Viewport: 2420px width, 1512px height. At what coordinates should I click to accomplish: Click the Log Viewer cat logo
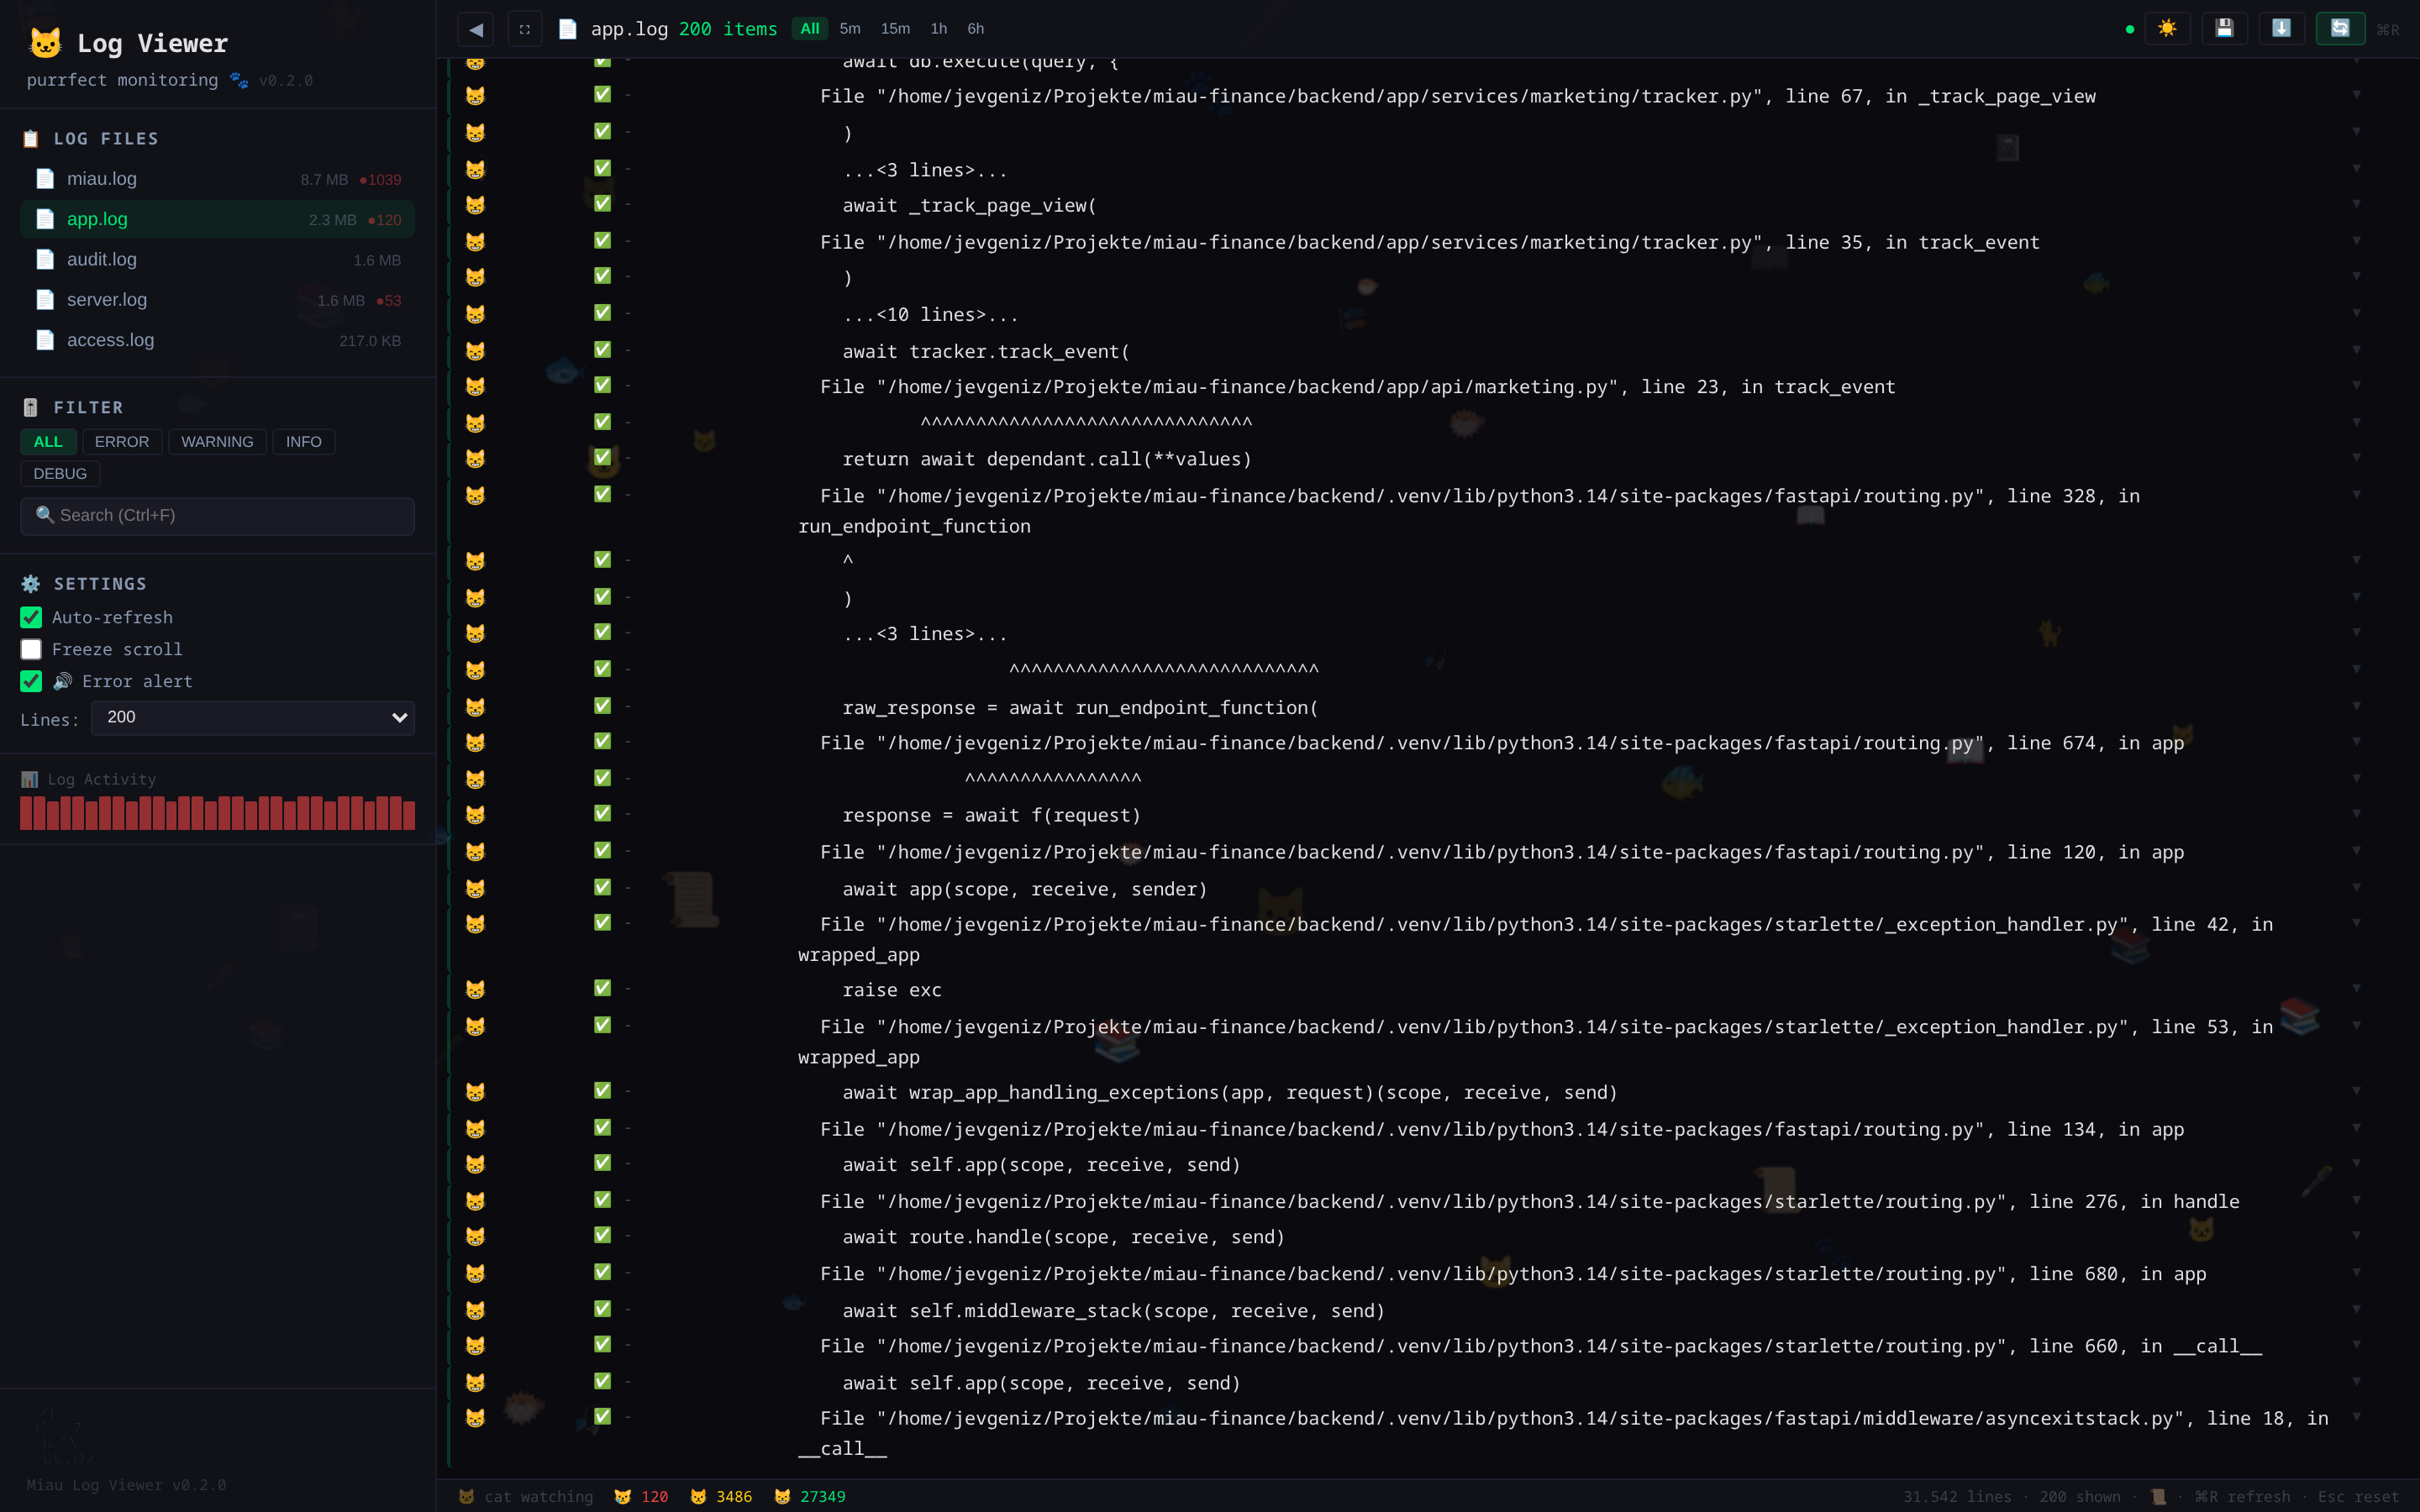point(45,43)
